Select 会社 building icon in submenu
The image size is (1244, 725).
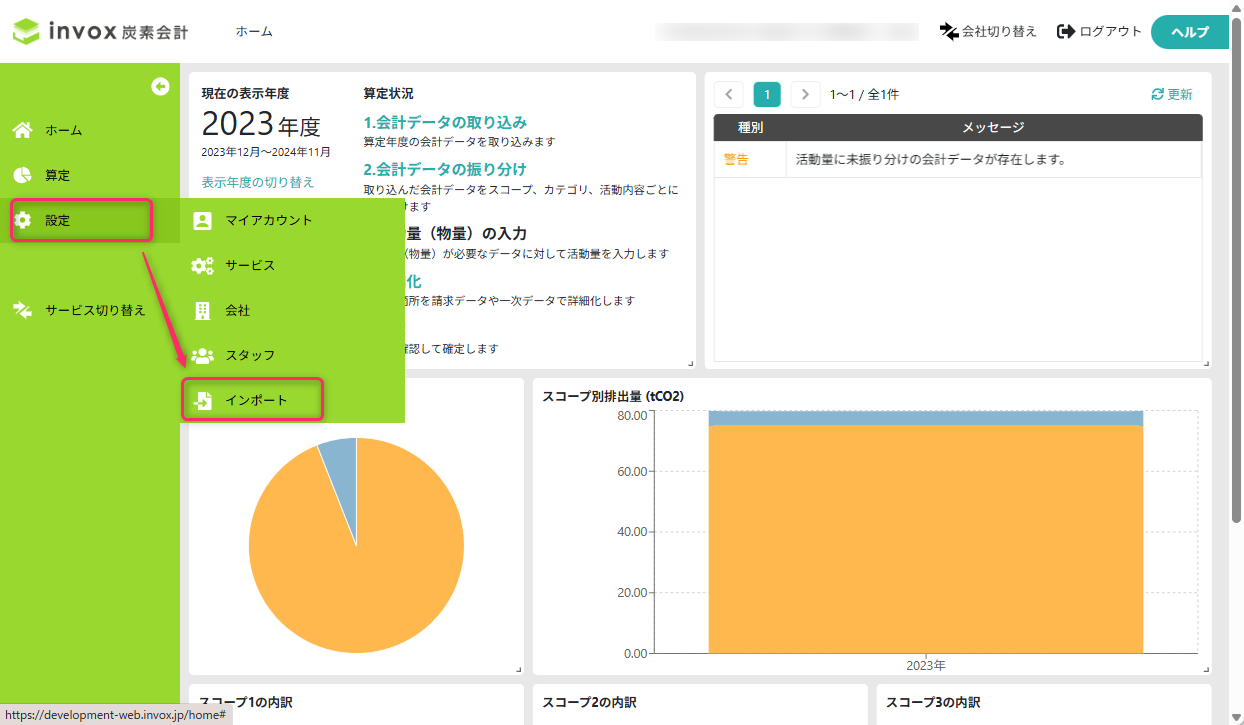click(x=202, y=310)
